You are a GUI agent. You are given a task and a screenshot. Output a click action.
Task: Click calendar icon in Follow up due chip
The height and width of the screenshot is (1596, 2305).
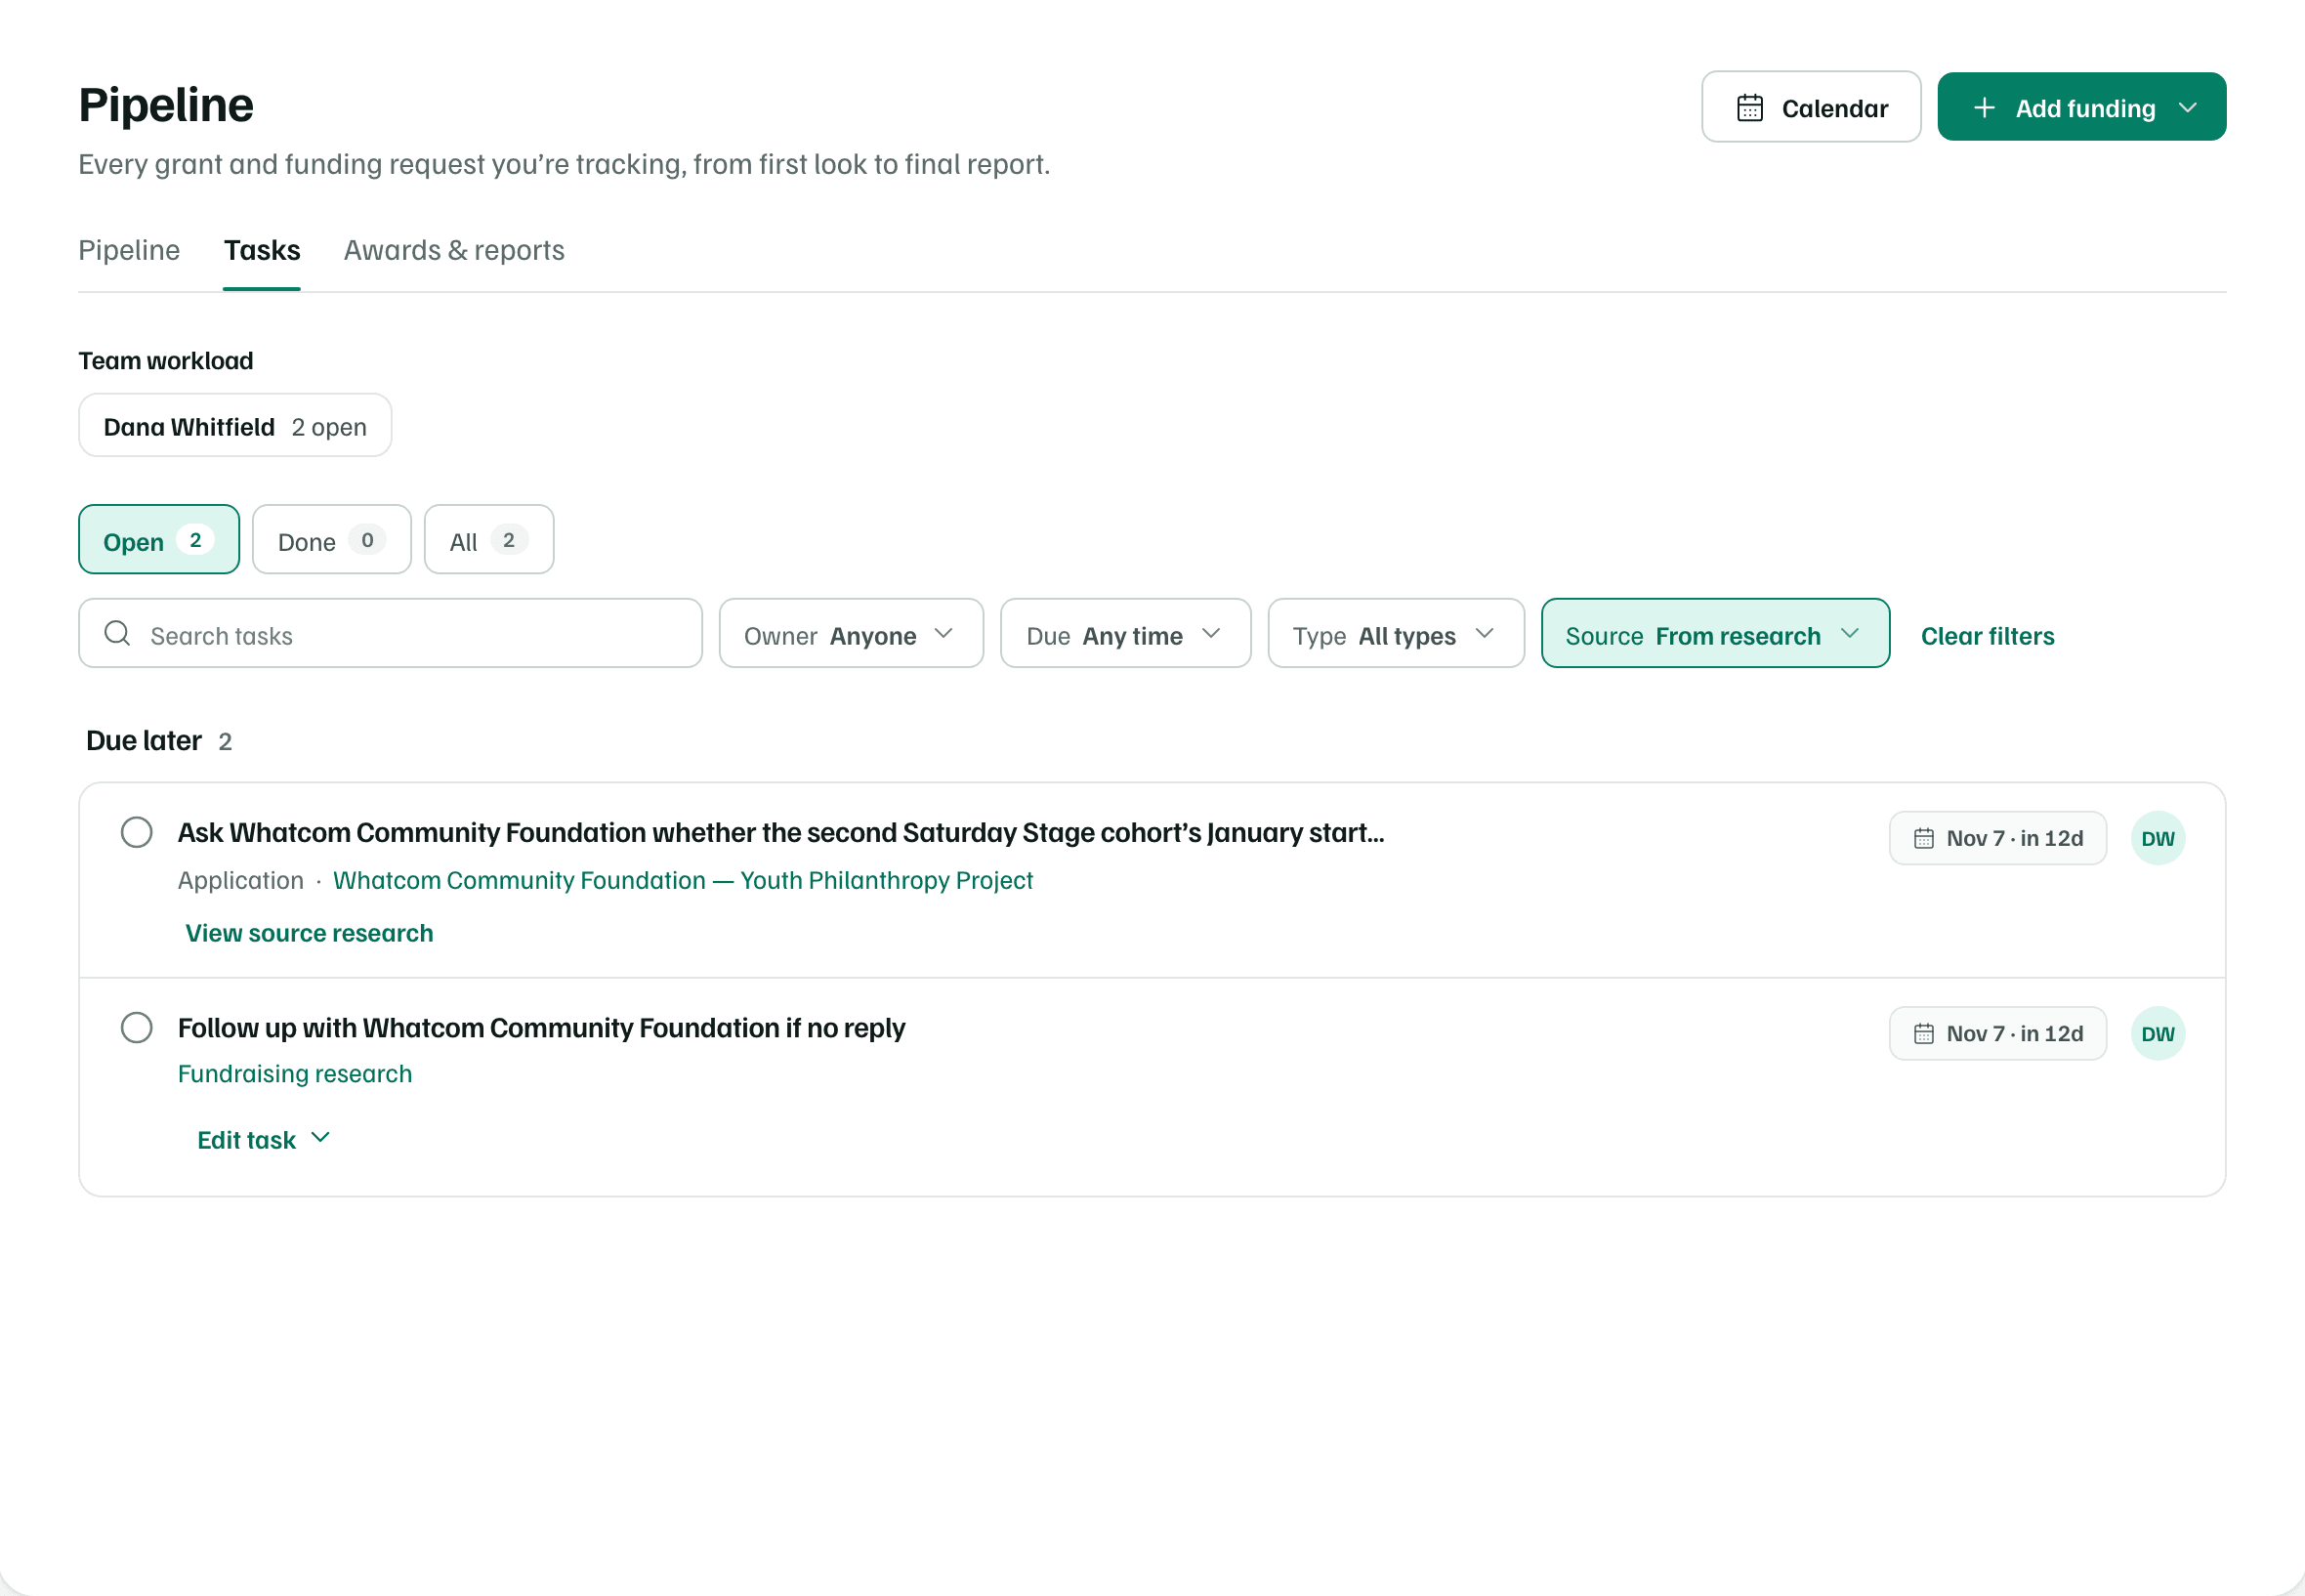(1923, 1033)
